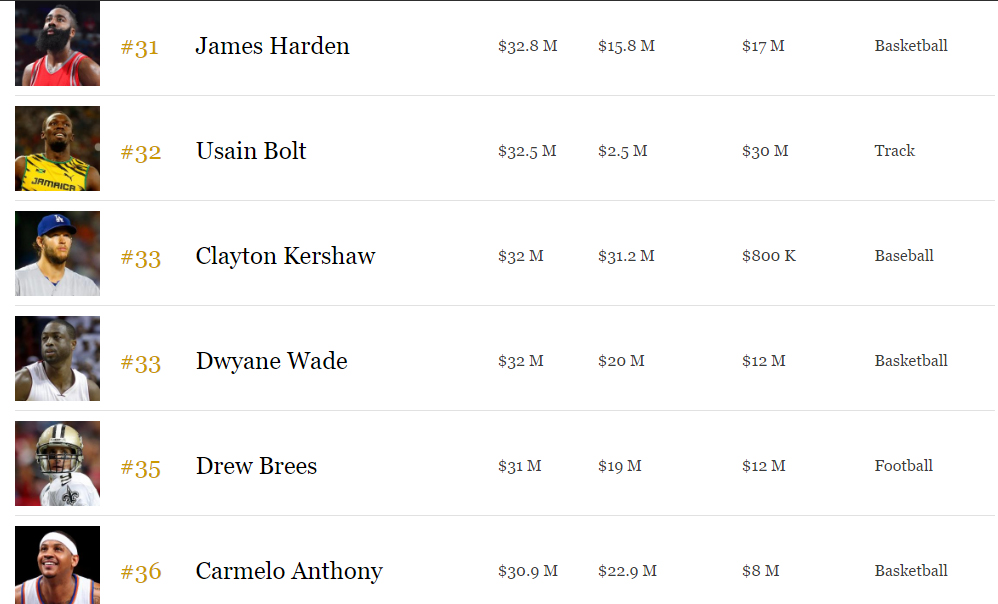Viewport: 998px width, 604px height.
Task: Click James Harden's photo thumbnail
Action: pos(57,44)
